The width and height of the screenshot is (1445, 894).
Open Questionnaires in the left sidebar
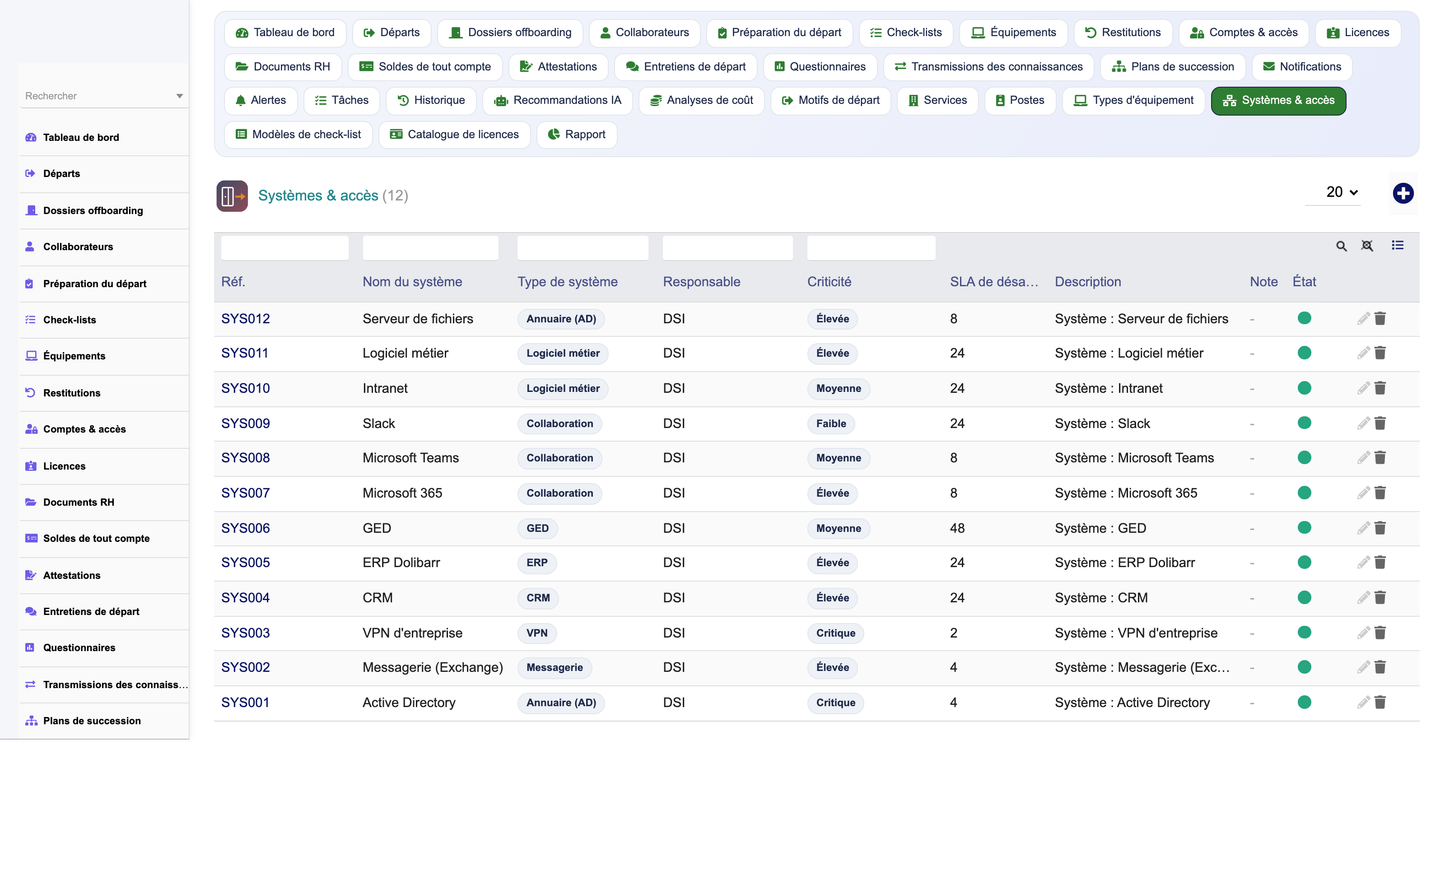[x=104, y=648]
